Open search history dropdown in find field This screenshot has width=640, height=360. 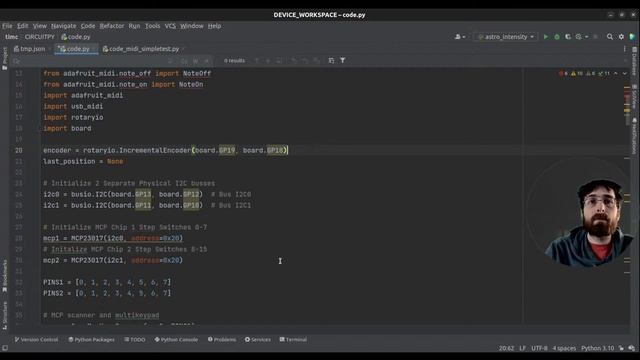16,61
